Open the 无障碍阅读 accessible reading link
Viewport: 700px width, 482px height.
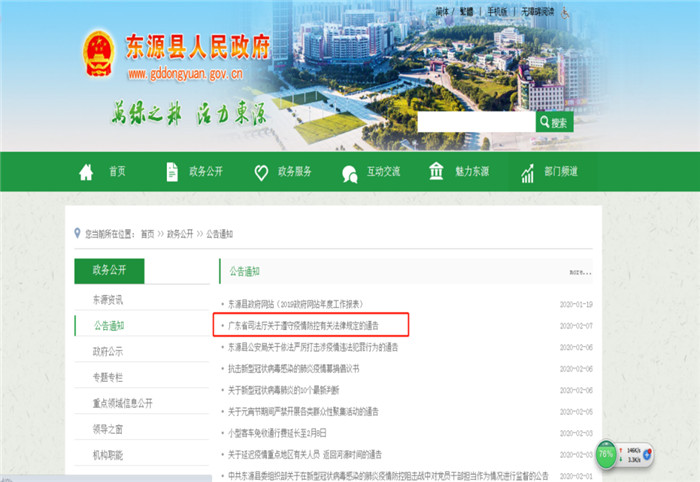[x=538, y=12]
